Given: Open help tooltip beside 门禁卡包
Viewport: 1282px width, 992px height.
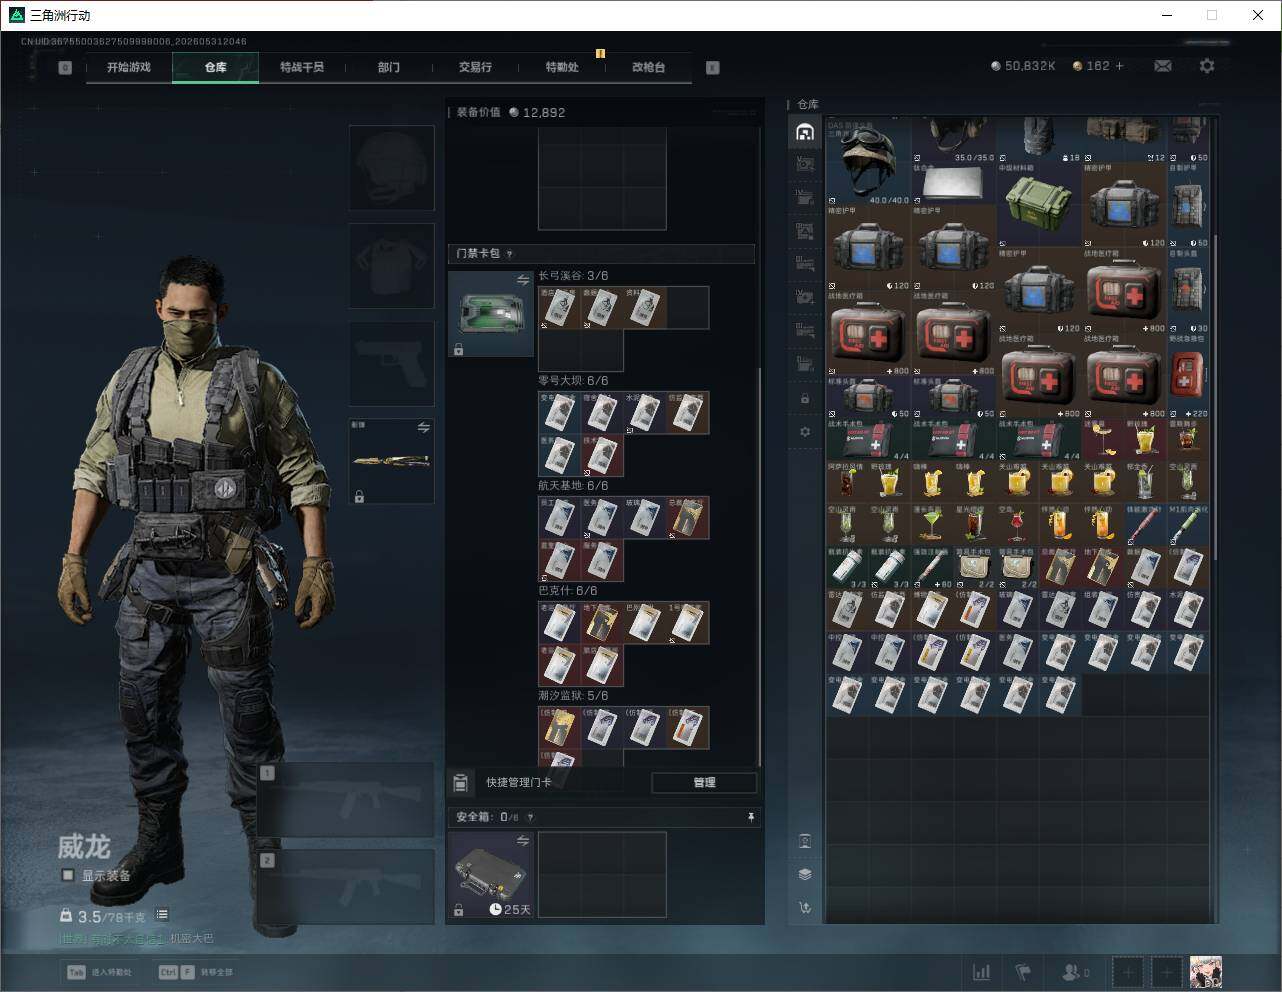Looking at the screenshot, I should point(510,254).
